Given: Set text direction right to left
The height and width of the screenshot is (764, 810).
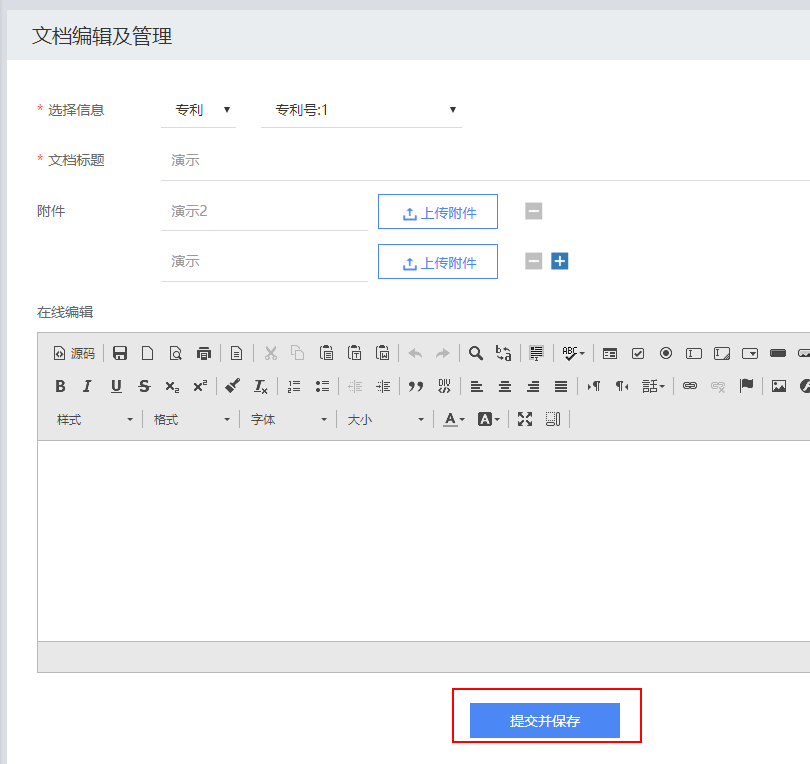Looking at the screenshot, I should click(x=621, y=386).
